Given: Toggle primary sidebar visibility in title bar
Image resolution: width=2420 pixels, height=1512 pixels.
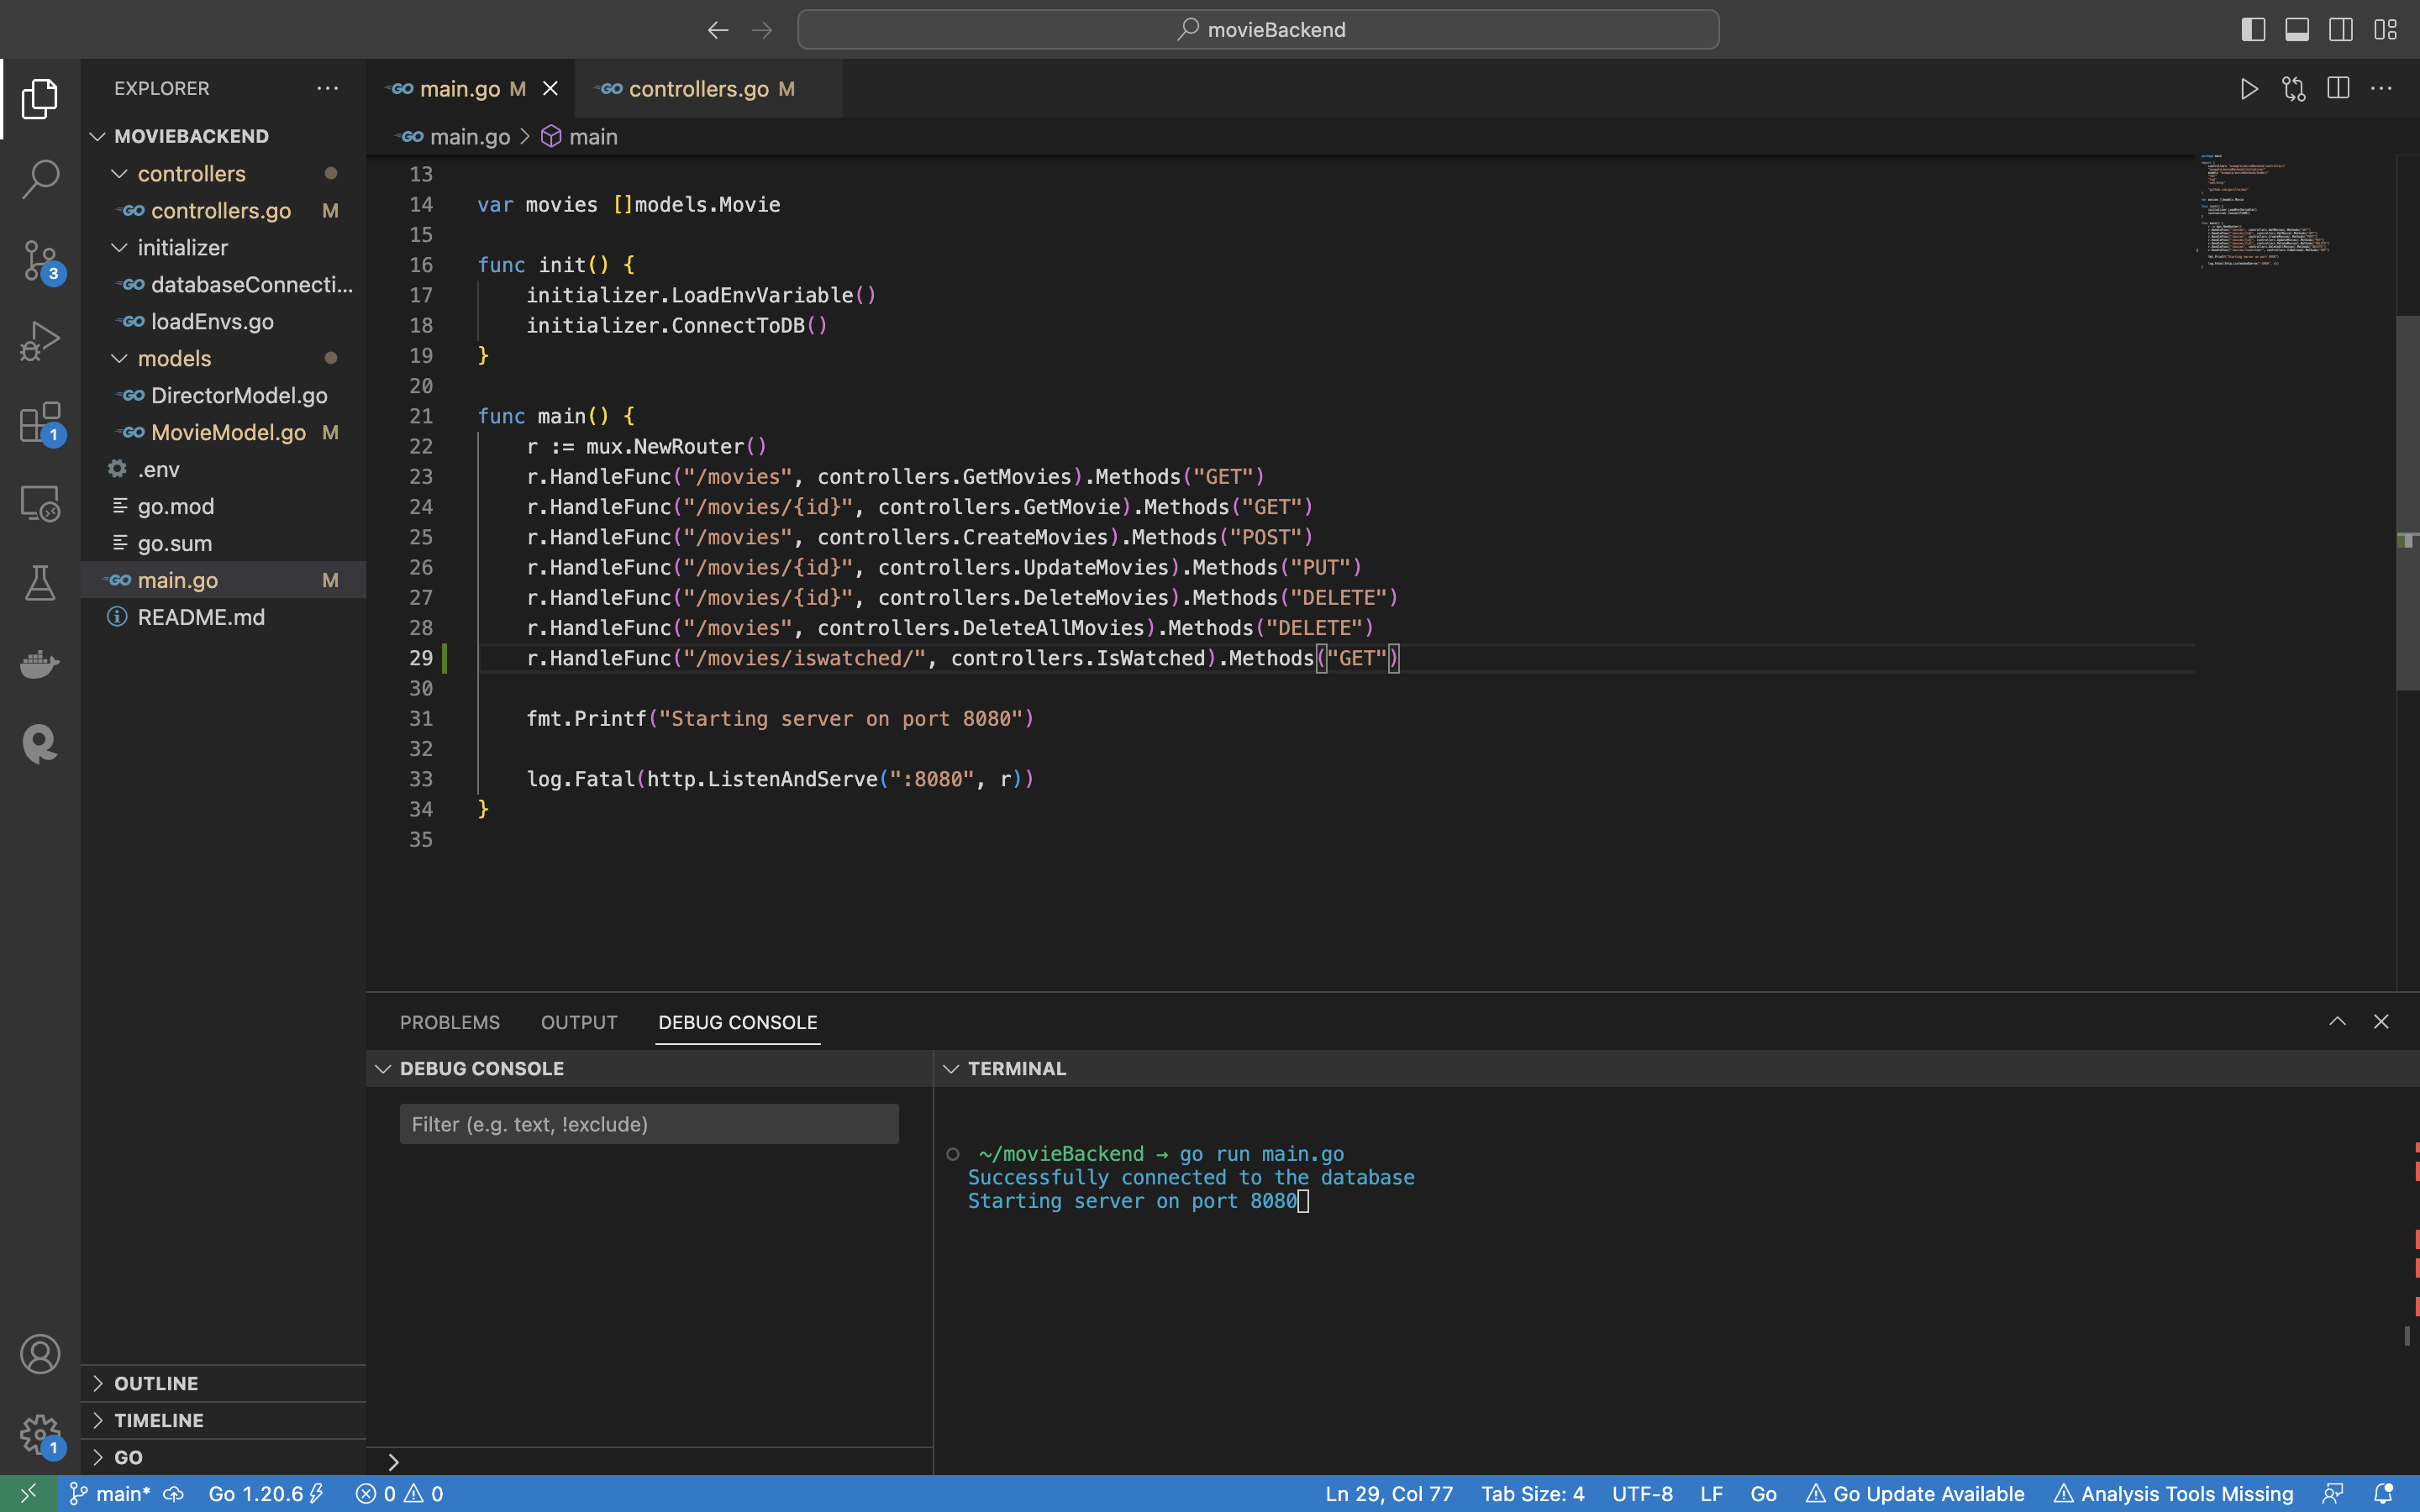Looking at the screenshot, I should click(2253, 30).
